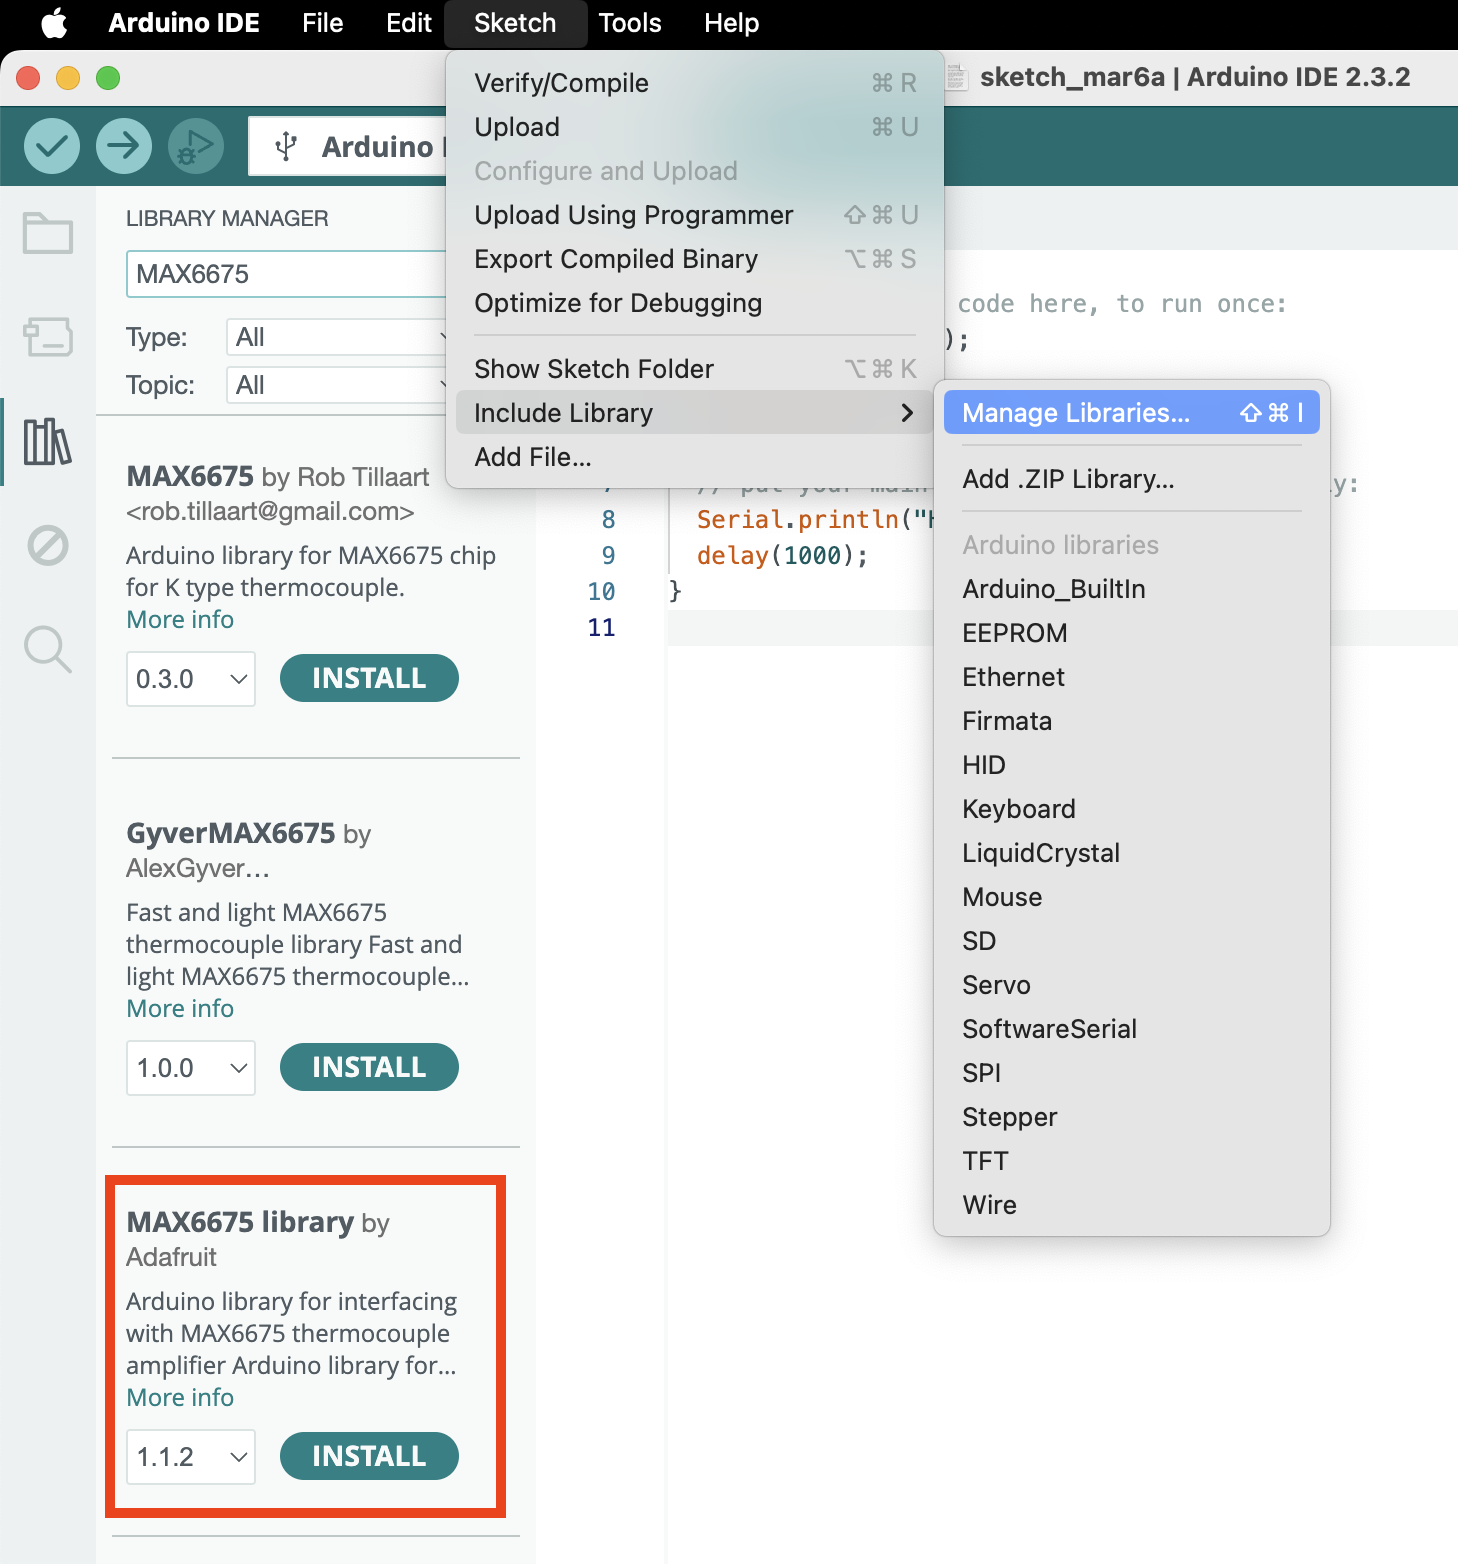This screenshot has width=1458, height=1564.
Task: Click line number 11 in editor
Action: 601,628
